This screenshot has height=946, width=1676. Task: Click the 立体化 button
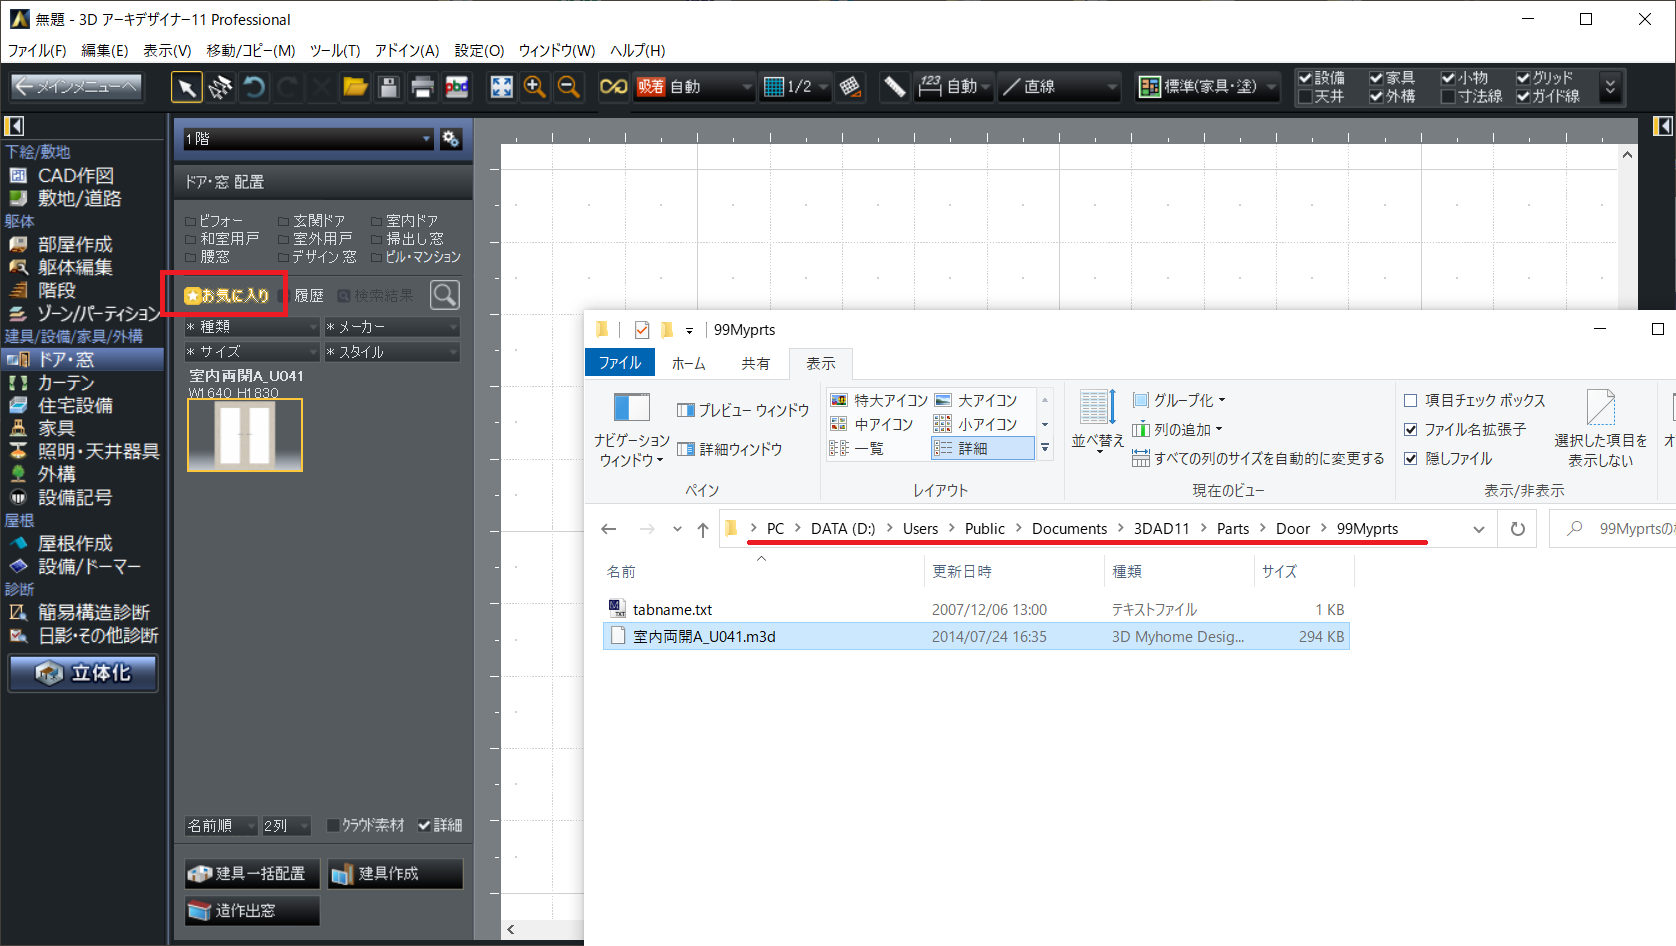tap(84, 673)
